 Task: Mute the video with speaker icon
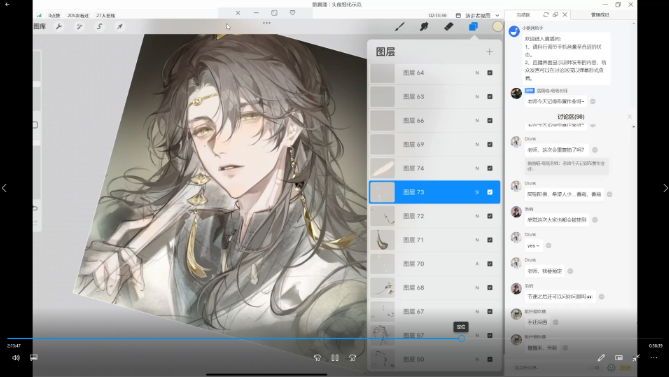(x=16, y=357)
